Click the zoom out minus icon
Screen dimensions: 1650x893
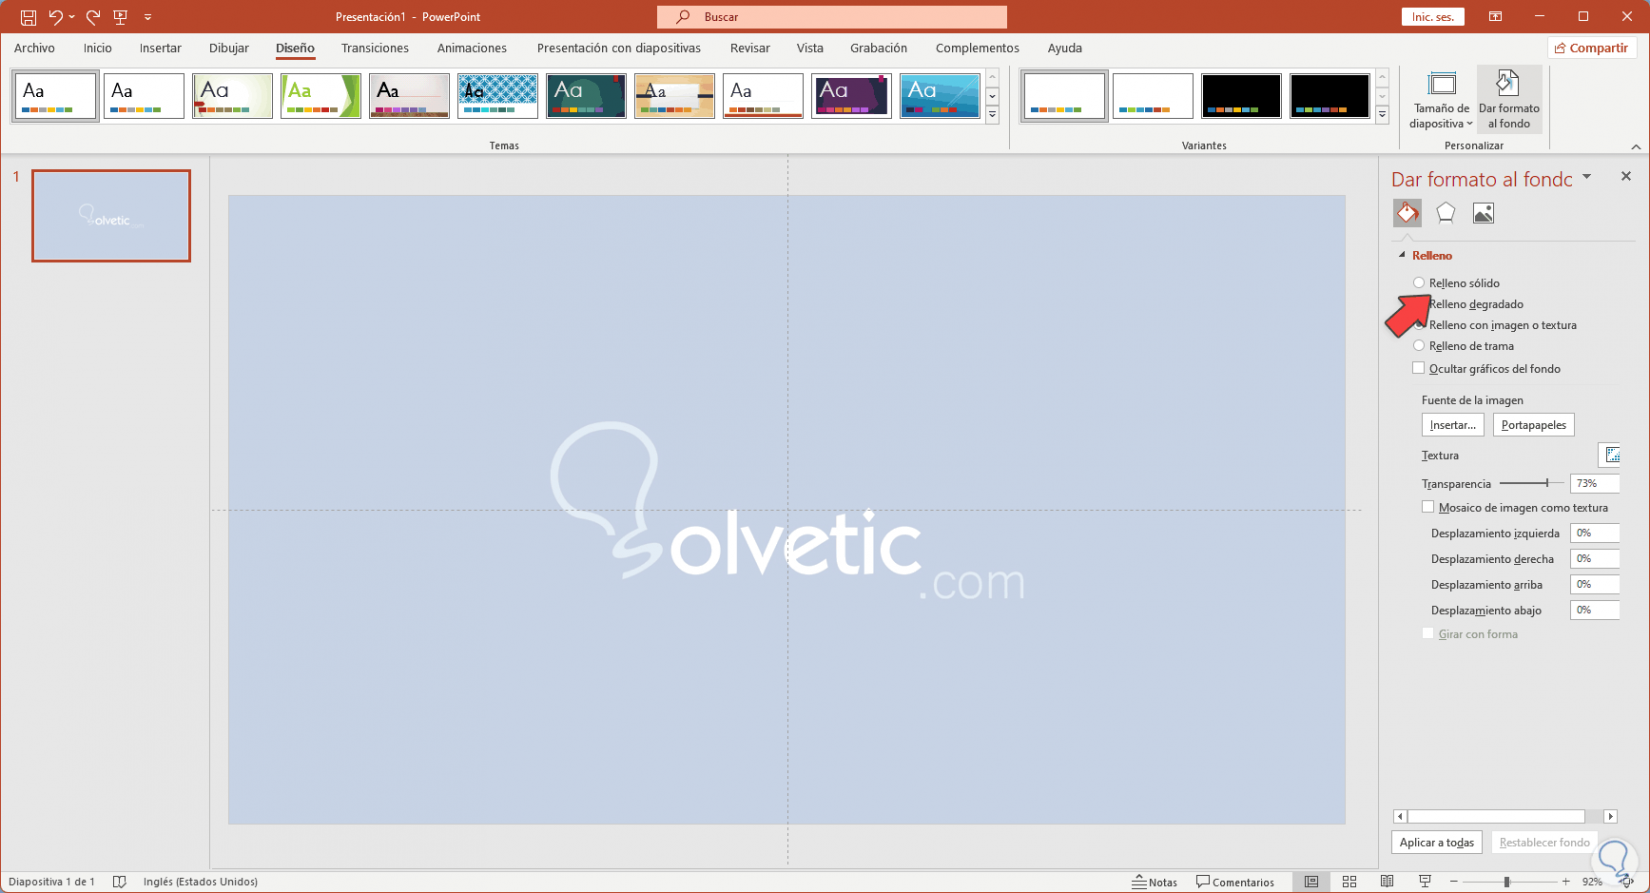coord(1453,881)
